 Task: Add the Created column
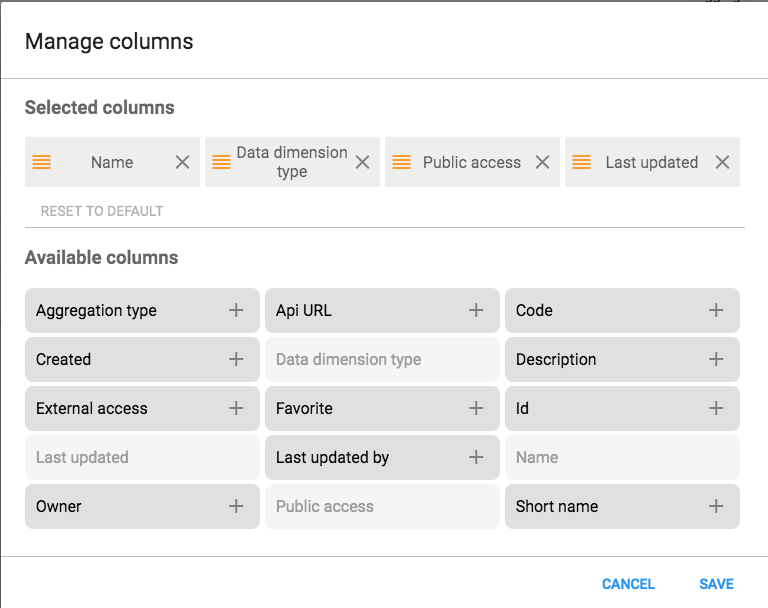[x=236, y=359]
